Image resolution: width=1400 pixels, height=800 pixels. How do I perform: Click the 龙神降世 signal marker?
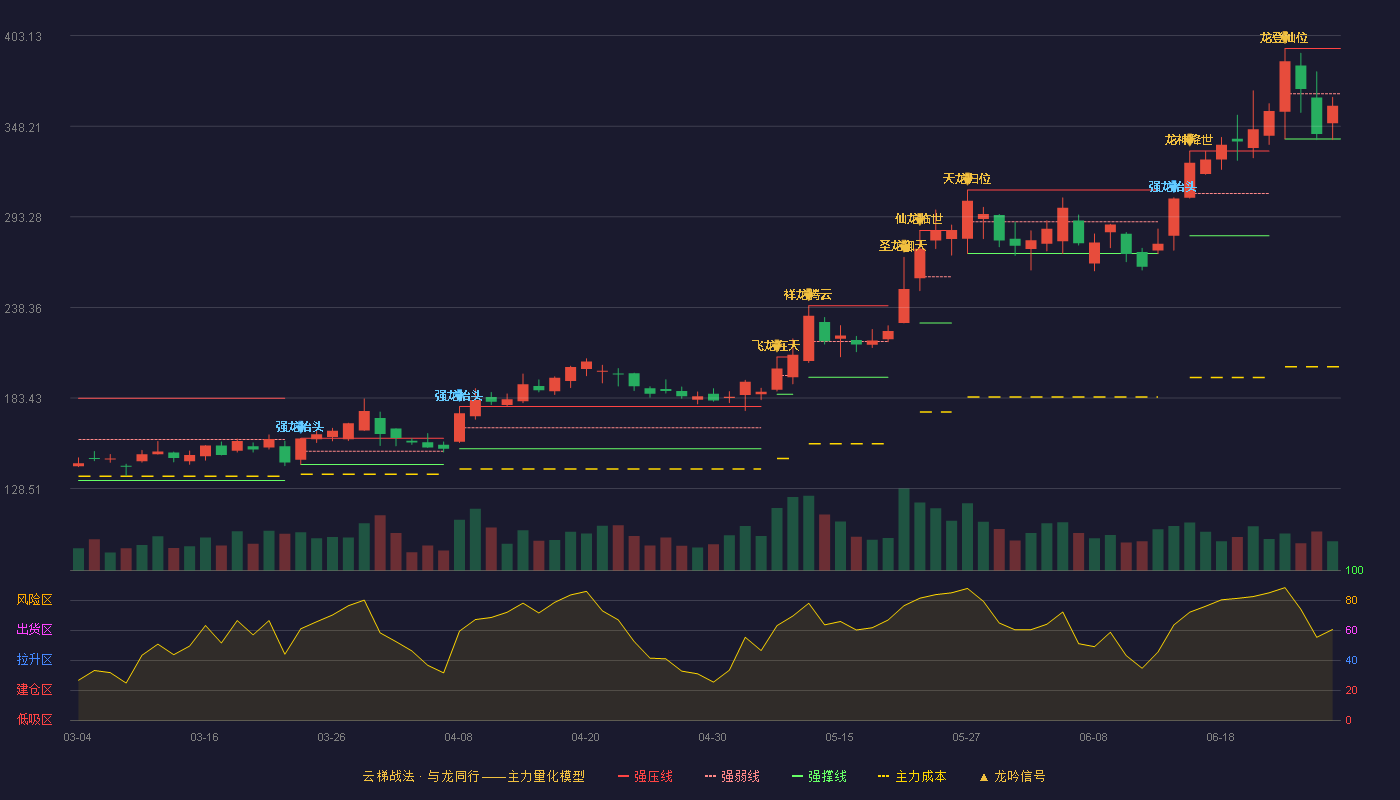click(1189, 139)
